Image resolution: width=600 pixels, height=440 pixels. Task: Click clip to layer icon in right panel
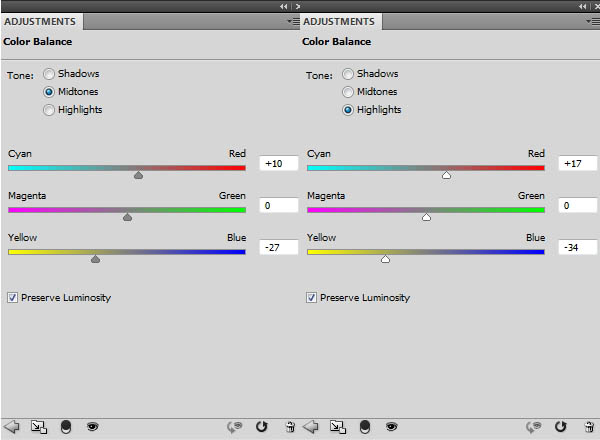click(365, 427)
